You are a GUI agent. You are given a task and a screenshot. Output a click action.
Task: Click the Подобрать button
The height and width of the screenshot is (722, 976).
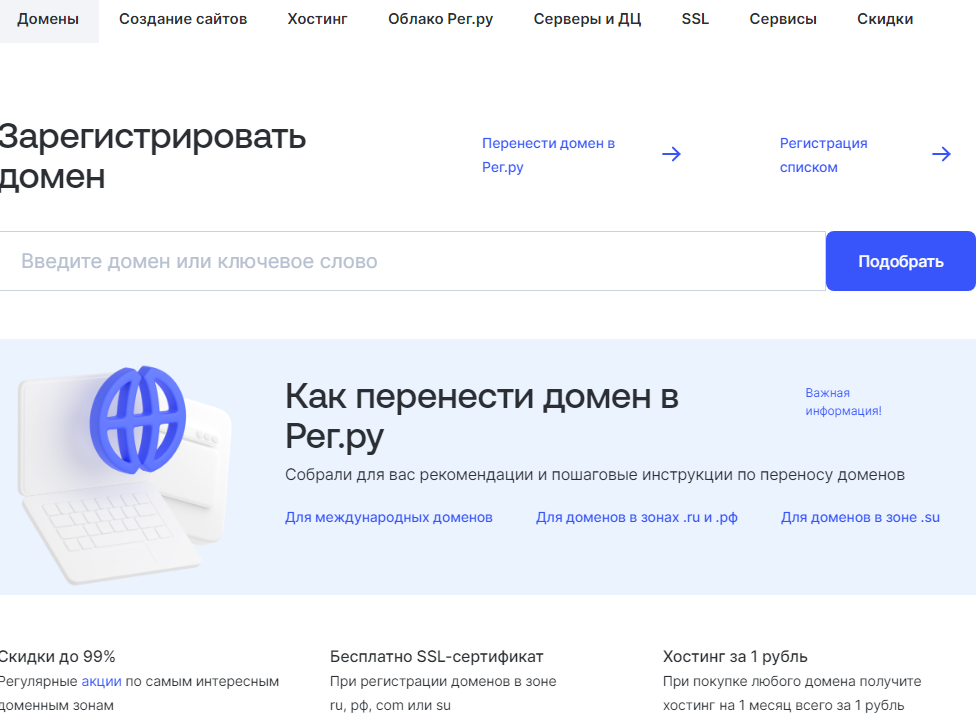pyautogui.click(x=901, y=261)
